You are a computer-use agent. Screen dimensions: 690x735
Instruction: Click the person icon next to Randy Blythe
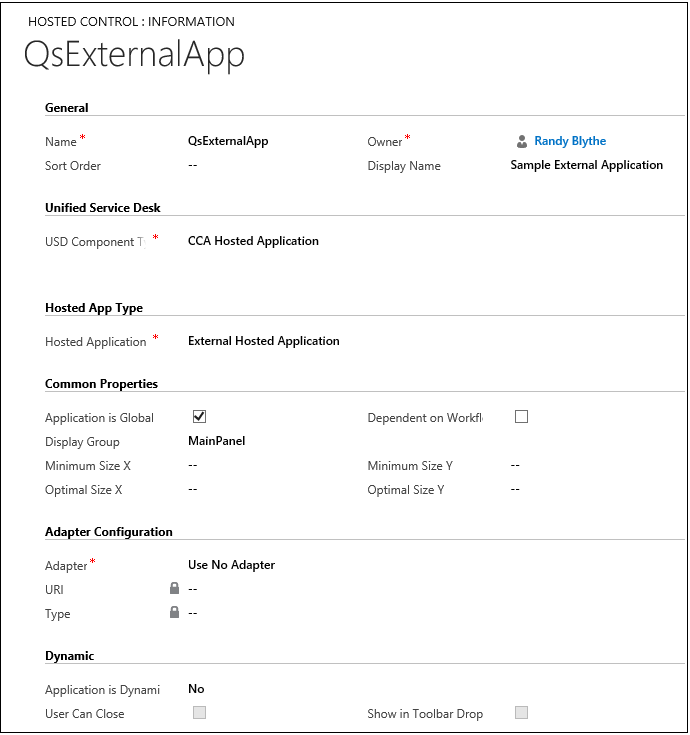(x=522, y=141)
